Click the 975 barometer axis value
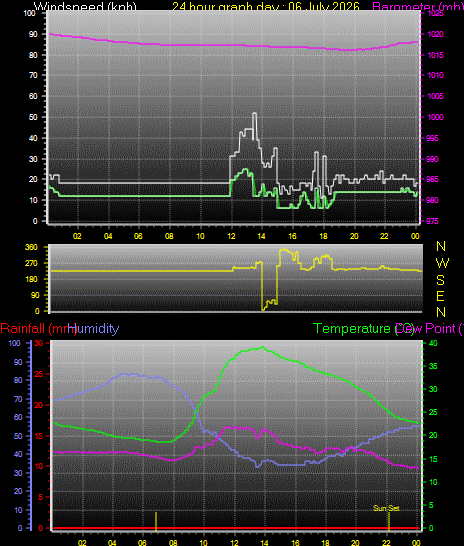The image size is (464, 546). 433,221
